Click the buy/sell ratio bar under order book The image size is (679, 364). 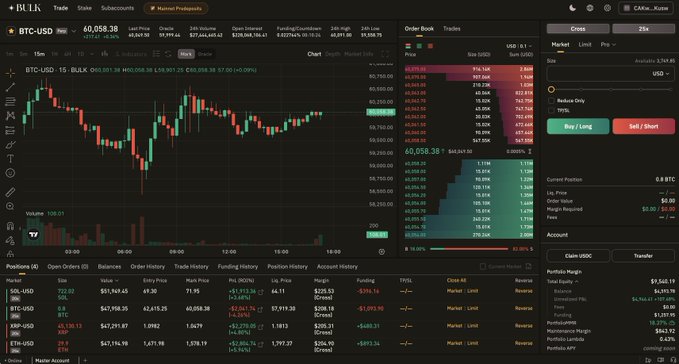(469, 249)
